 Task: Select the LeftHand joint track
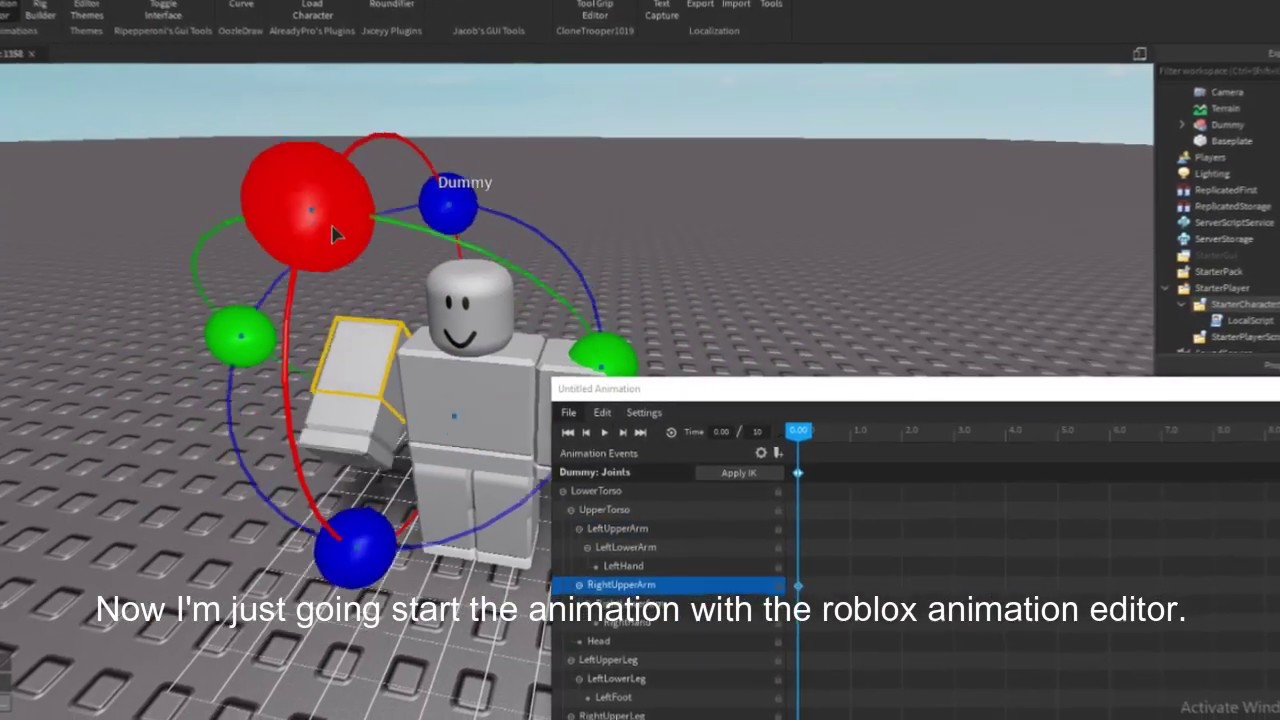point(623,566)
